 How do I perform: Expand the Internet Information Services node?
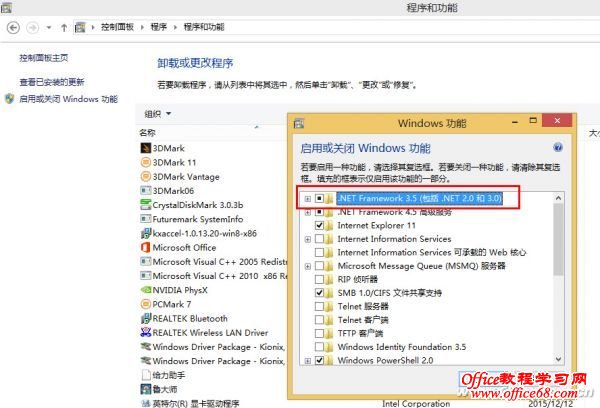pos(308,239)
